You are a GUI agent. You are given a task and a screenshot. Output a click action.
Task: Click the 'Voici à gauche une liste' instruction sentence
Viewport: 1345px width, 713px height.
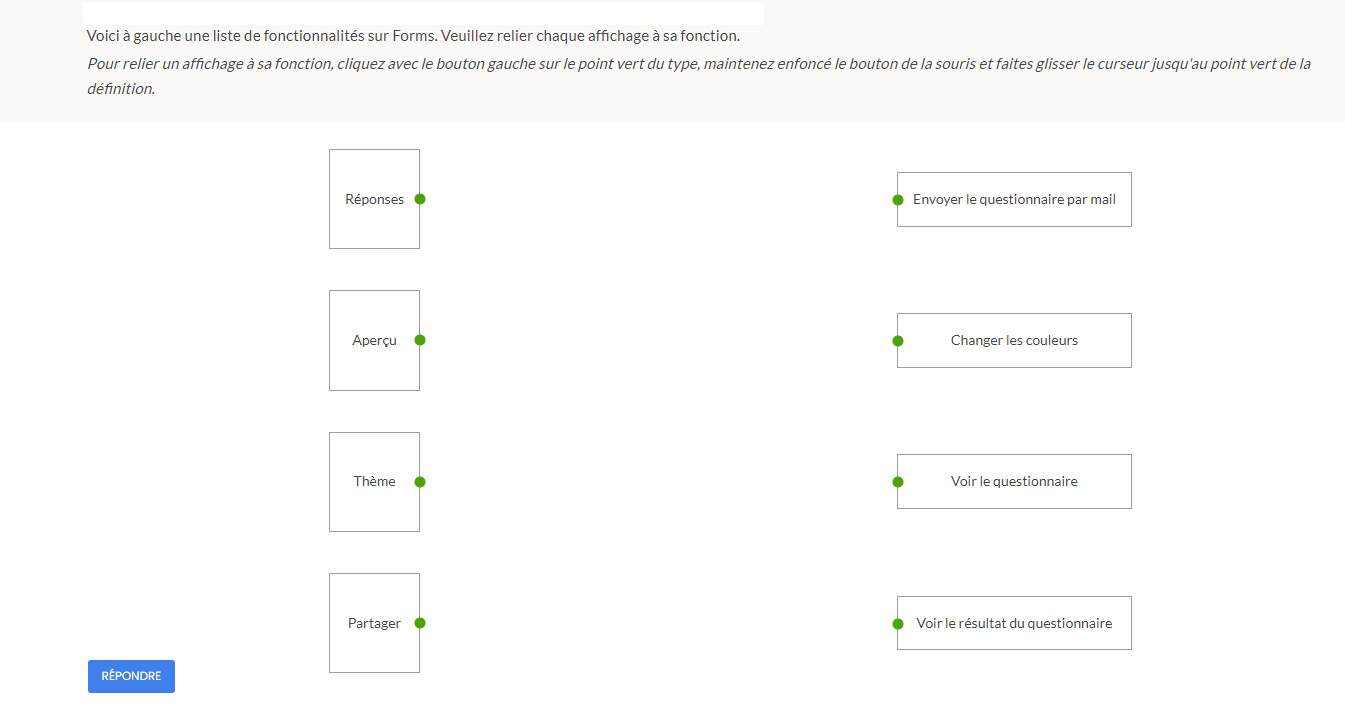(413, 36)
